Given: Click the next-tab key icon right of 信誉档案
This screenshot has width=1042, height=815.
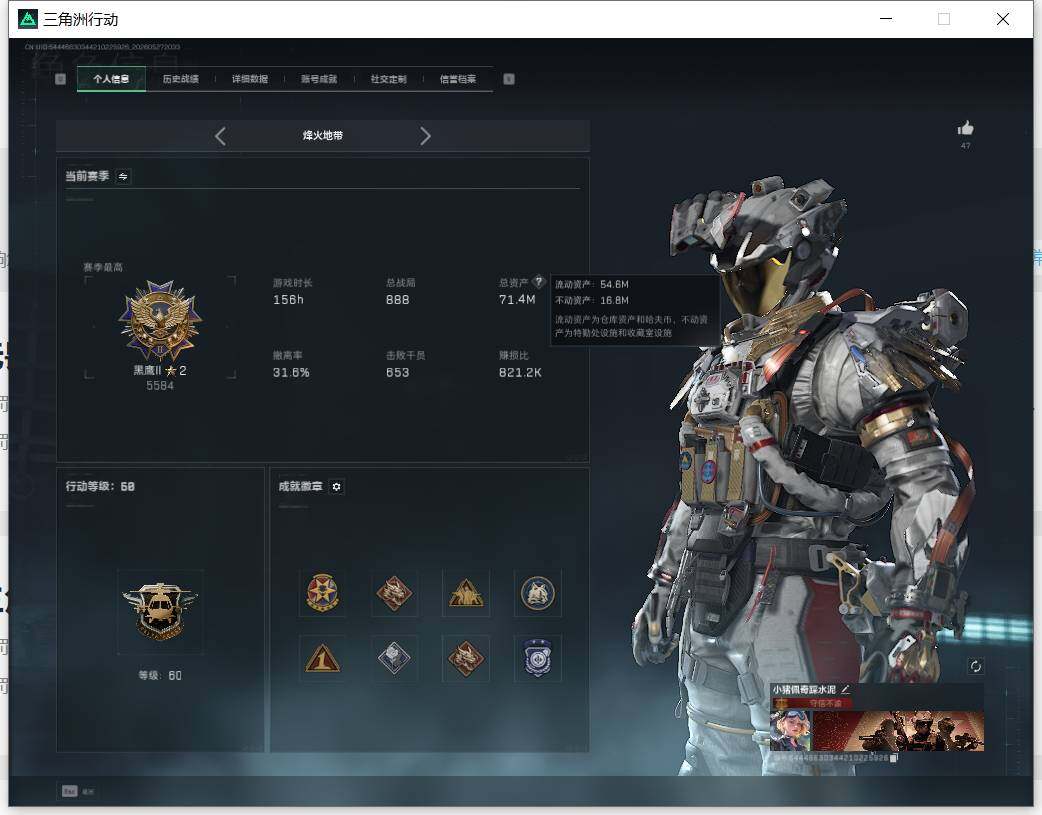Looking at the screenshot, I should pos(509,79).
